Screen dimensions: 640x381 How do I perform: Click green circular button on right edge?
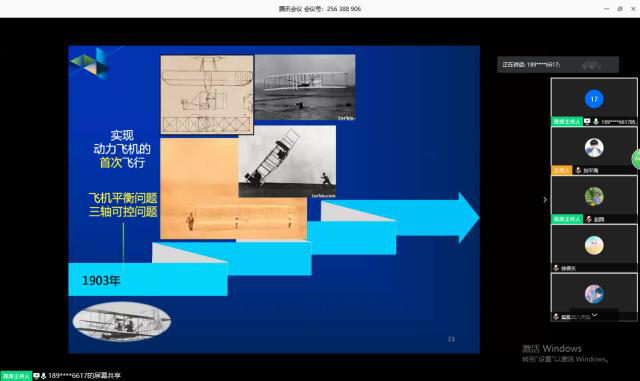tap(636, 159)
